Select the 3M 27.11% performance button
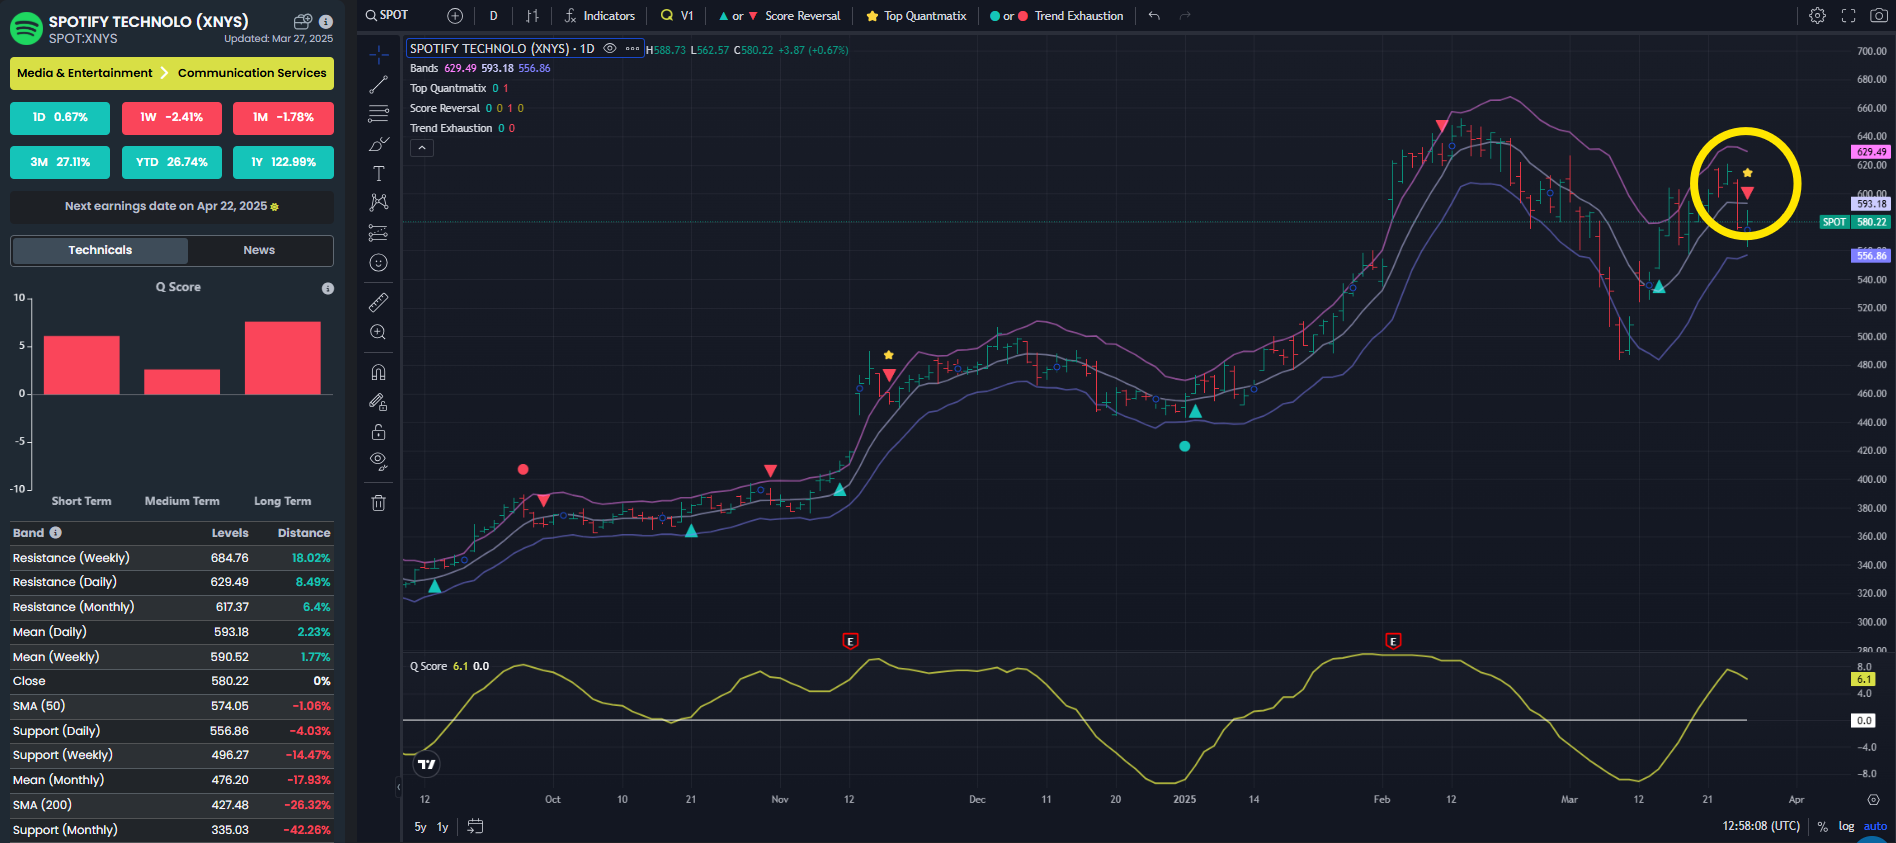 click(x=60, y=162)
